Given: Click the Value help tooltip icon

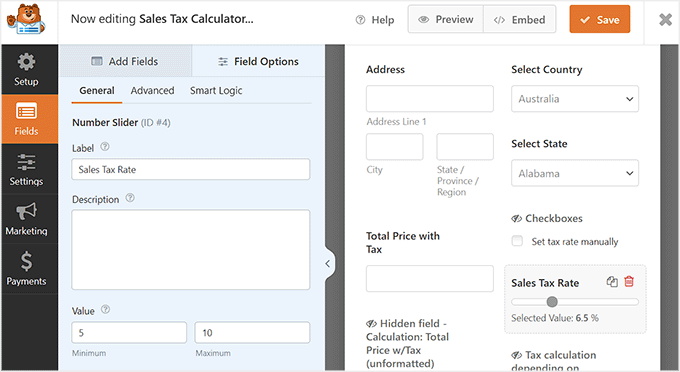Looking at the screenshot, I should (x=105, y=309).
